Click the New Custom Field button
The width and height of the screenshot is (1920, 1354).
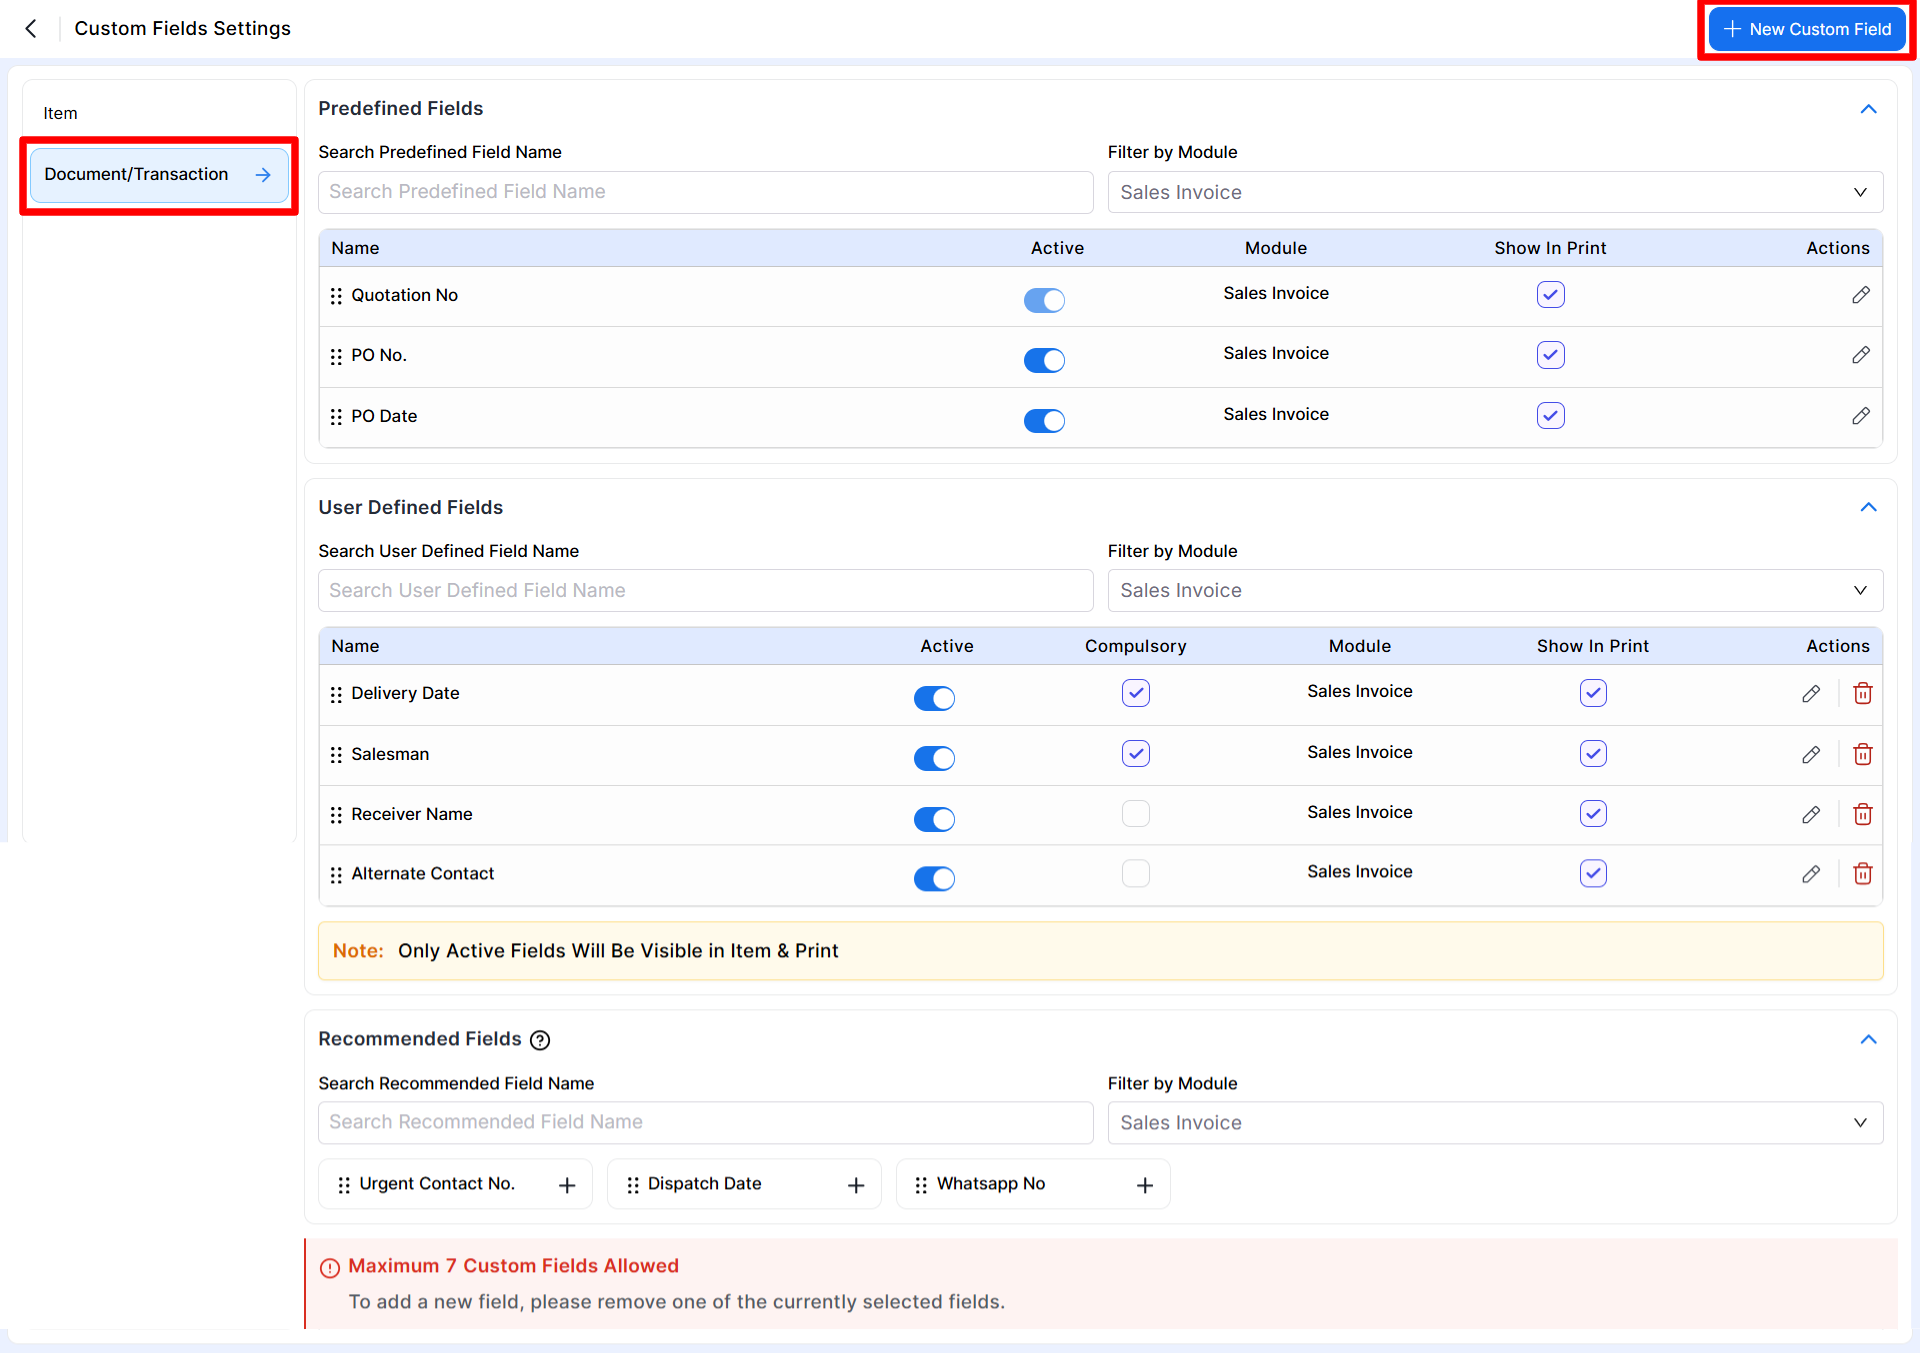1806,29
